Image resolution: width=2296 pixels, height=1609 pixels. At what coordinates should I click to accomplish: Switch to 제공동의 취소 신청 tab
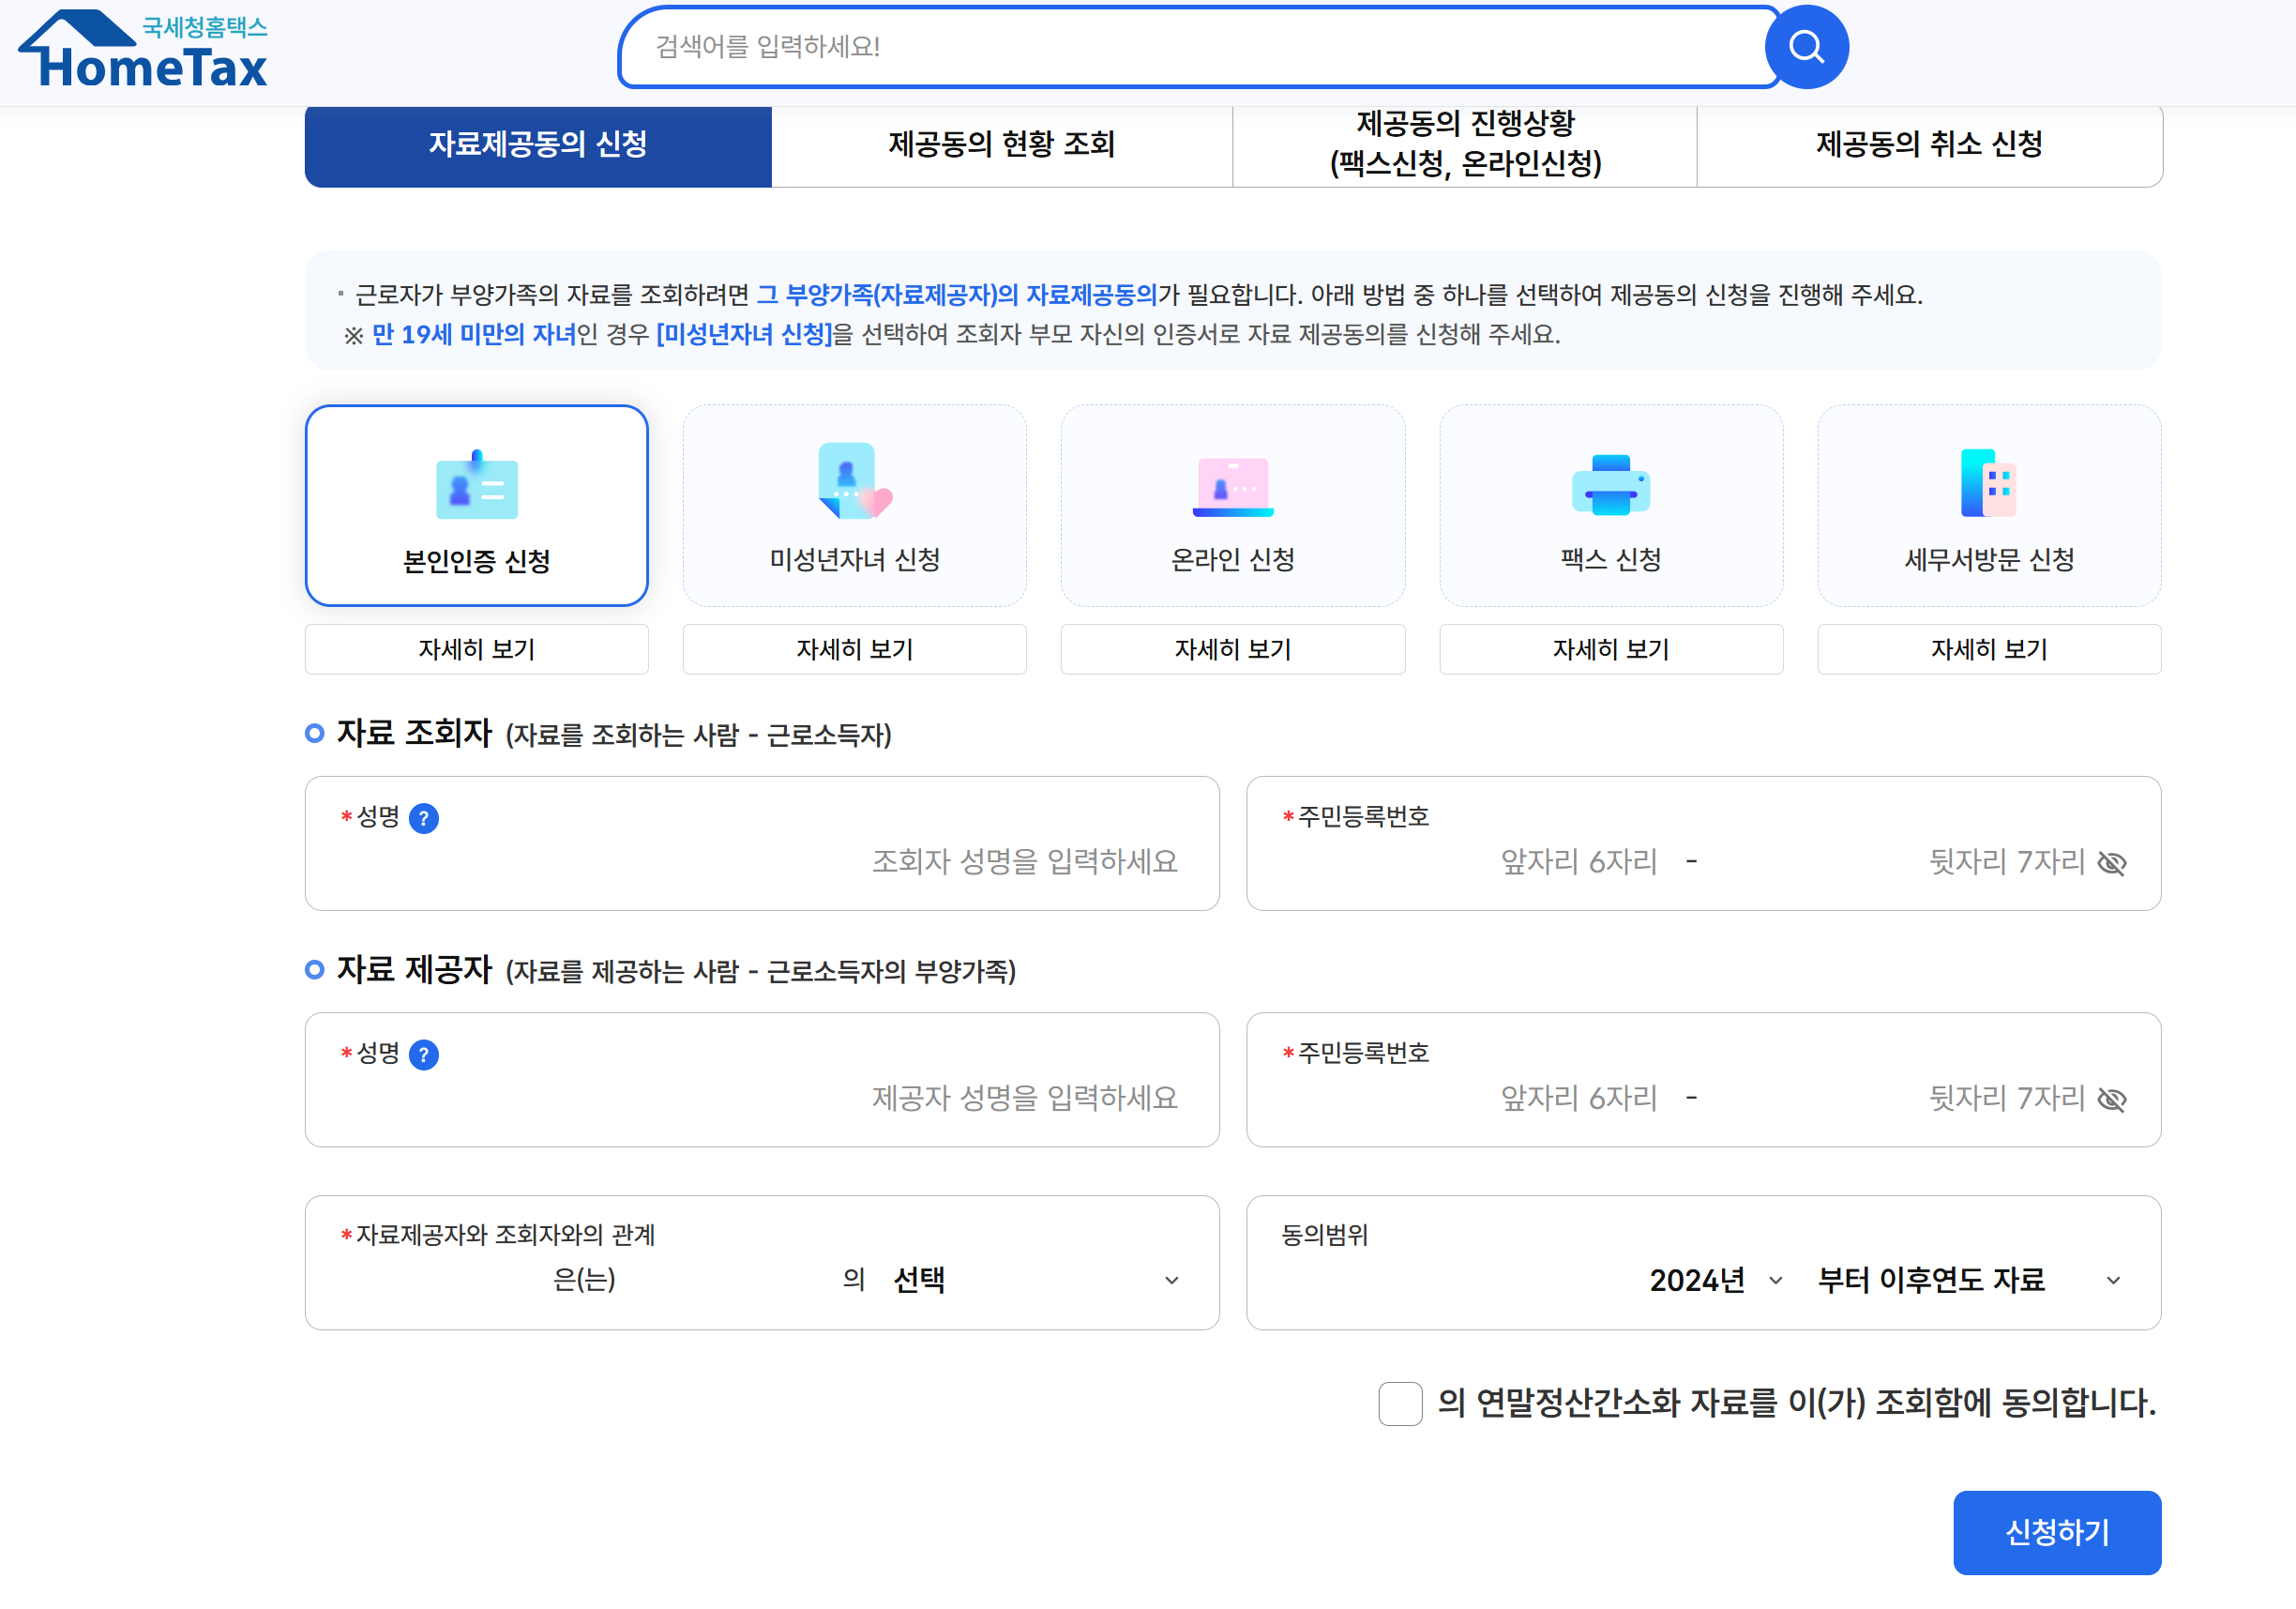pos(1929,145)
